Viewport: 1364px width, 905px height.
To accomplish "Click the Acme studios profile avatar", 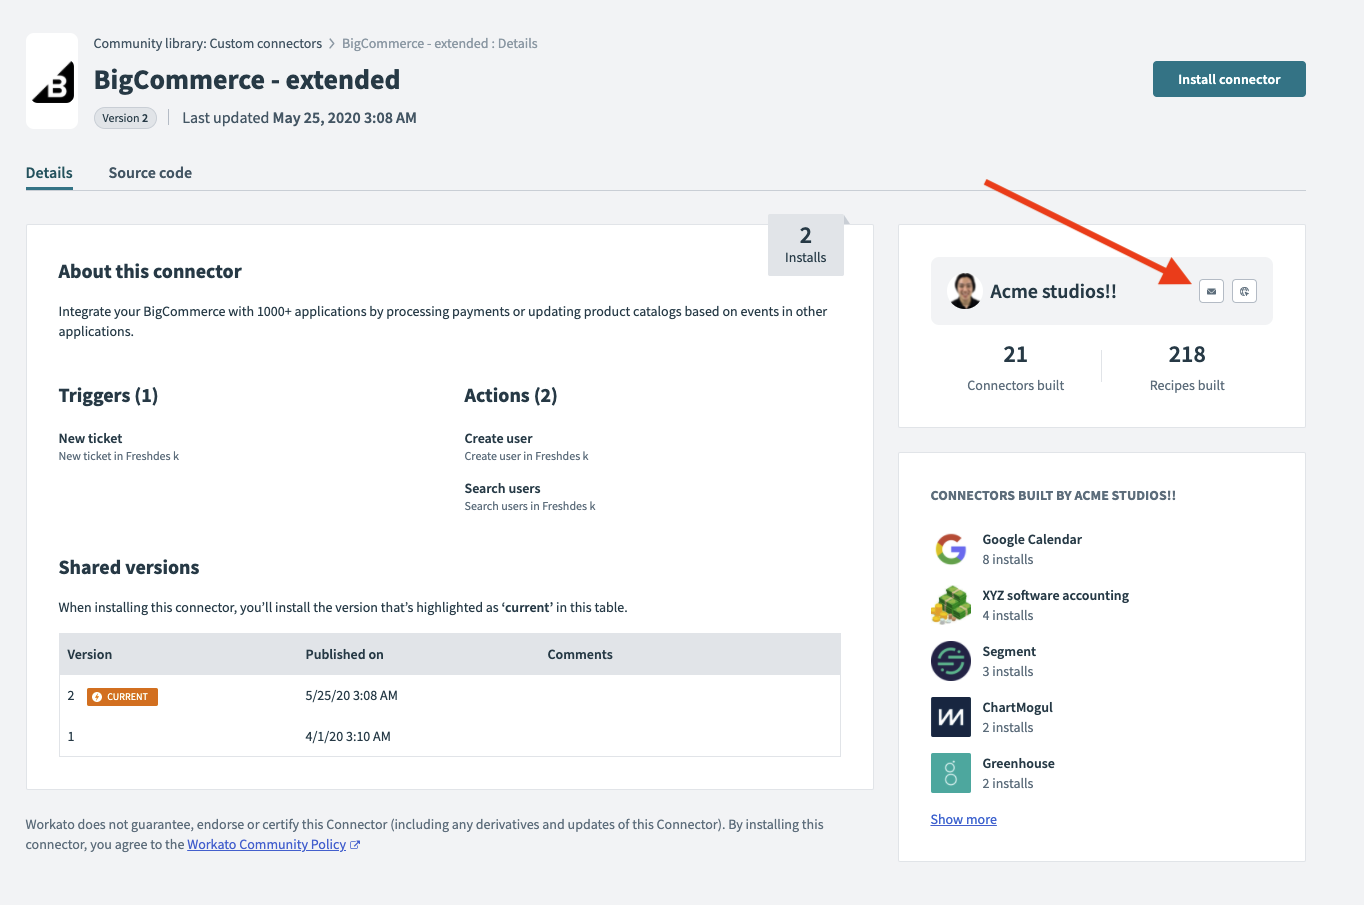I will click(964, 291).
